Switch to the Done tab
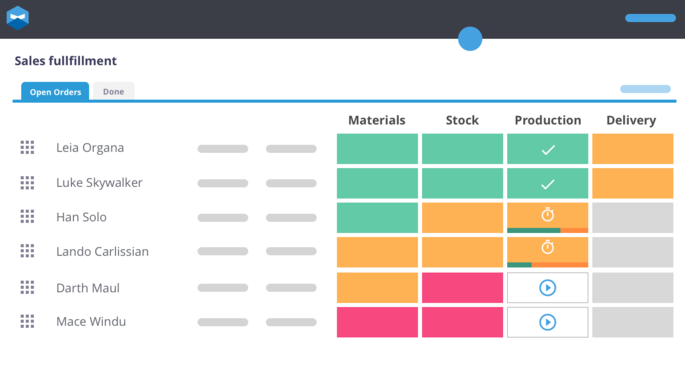Viewport: 685px width, 386px height. [x=114, y=92]
